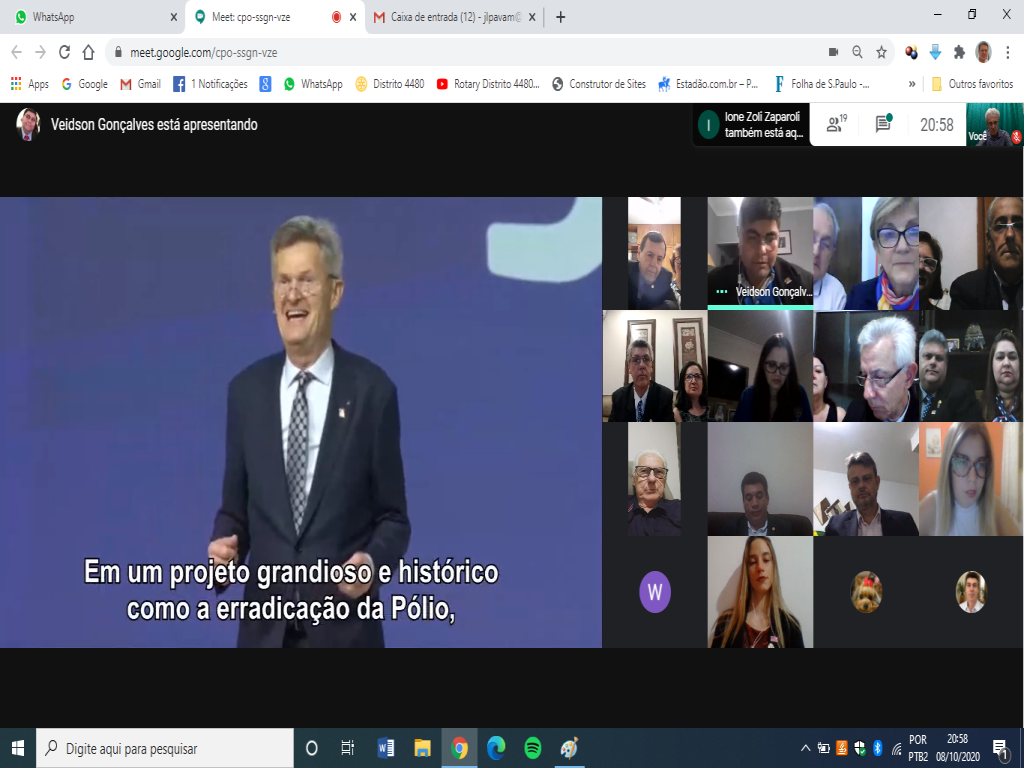Open the Meet chat messages icon
This screenshot has height=768, width=1024.
(x=883, y=125)
